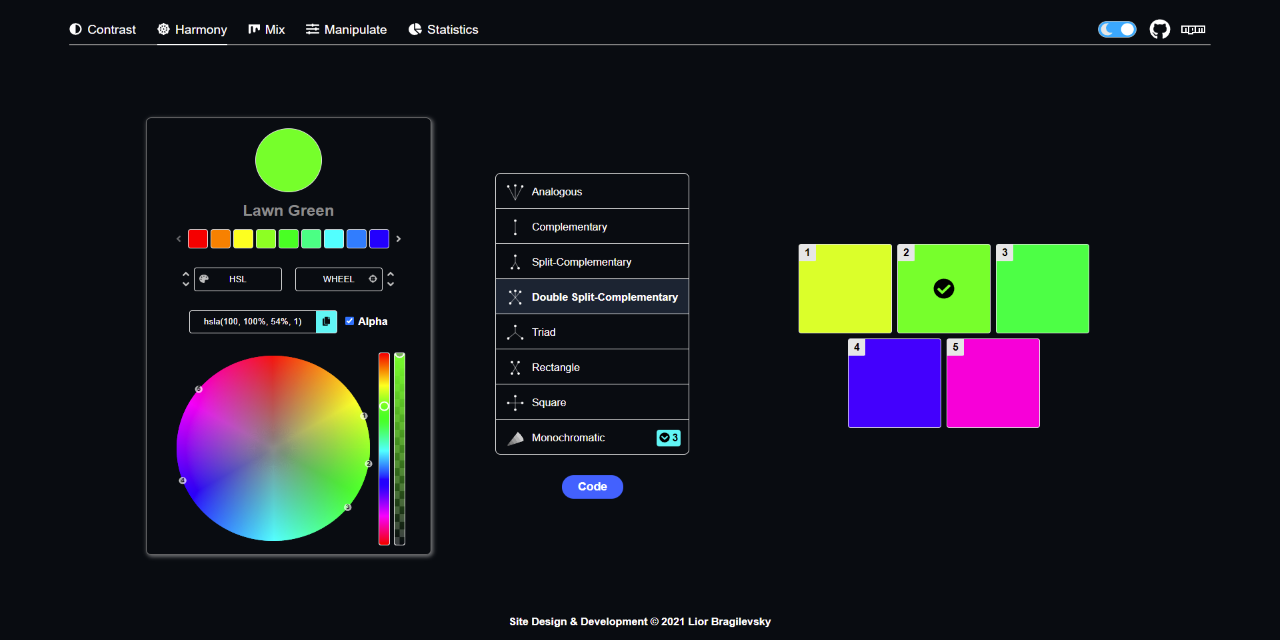Click the checkmark on swatch 2
1280x640 pixels.
pyautogui.click(x=942, y=289)
